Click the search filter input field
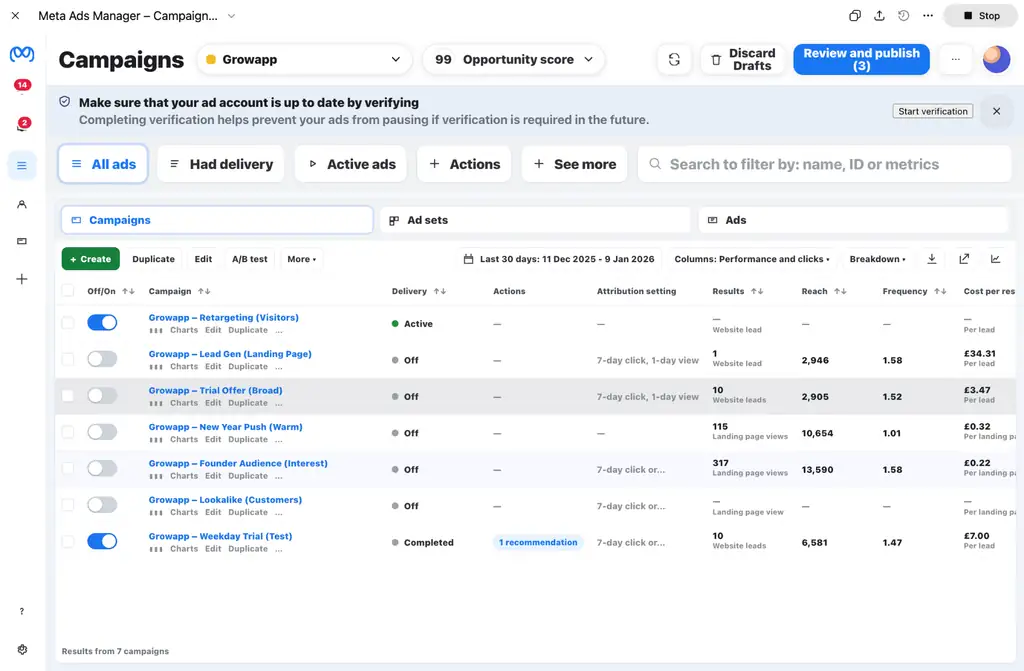Screen dimensions: 1024x671 coord(825,164)
